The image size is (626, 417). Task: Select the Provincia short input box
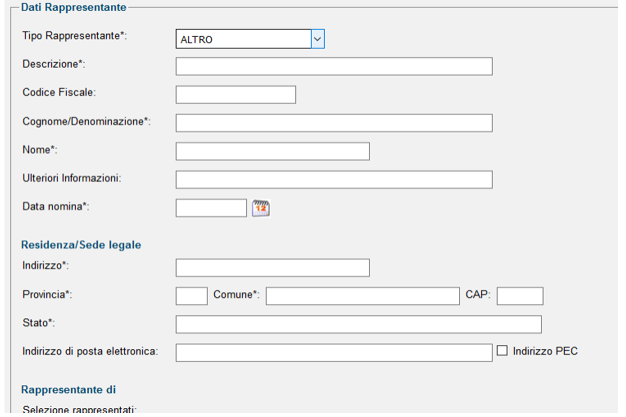coord(192,296)
